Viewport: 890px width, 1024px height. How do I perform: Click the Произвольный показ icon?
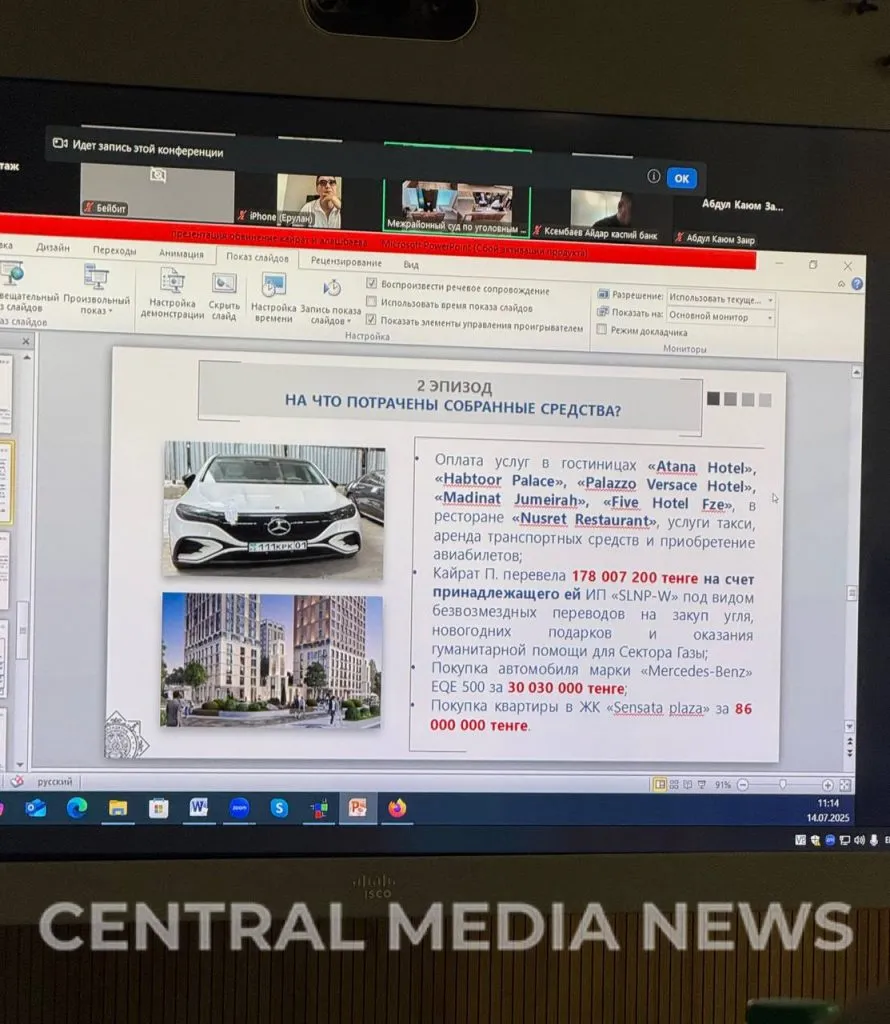coord(97,280)
